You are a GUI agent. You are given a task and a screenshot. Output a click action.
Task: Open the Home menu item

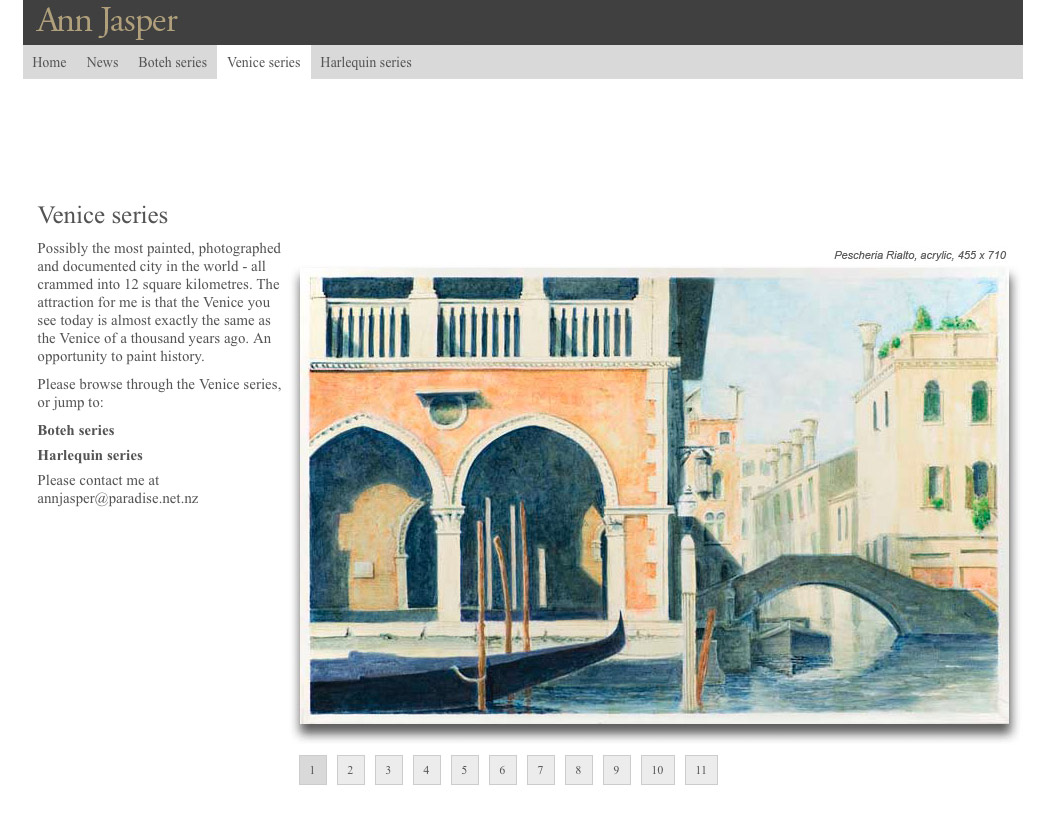coord(49,62)
